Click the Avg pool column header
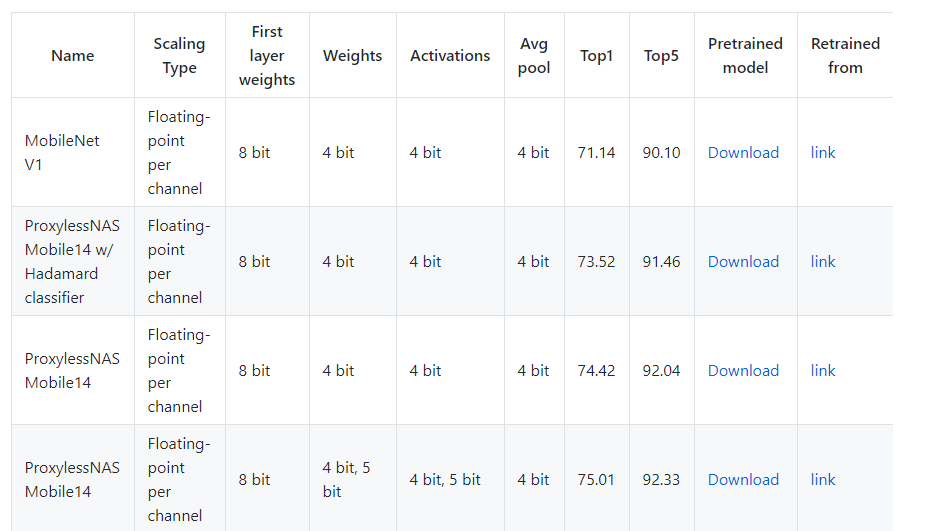Image resolution: width=935 pixels, height=531 pixels. point(534,55)
